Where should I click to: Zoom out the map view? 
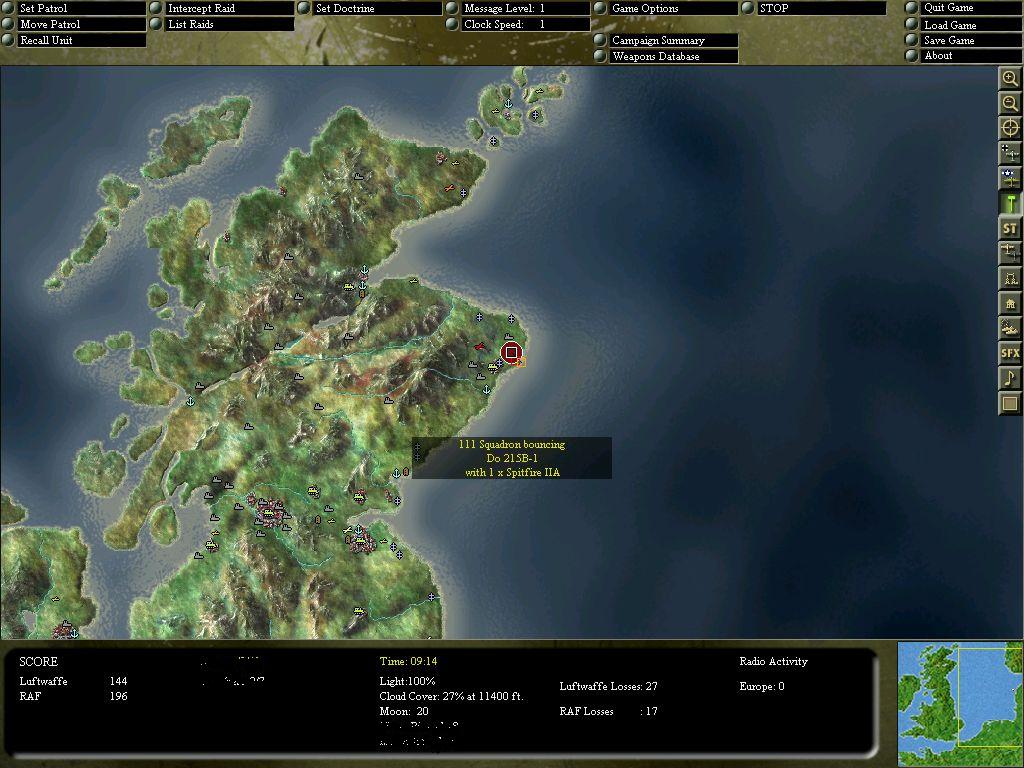pyautogui.click(x=1010, y=103)
